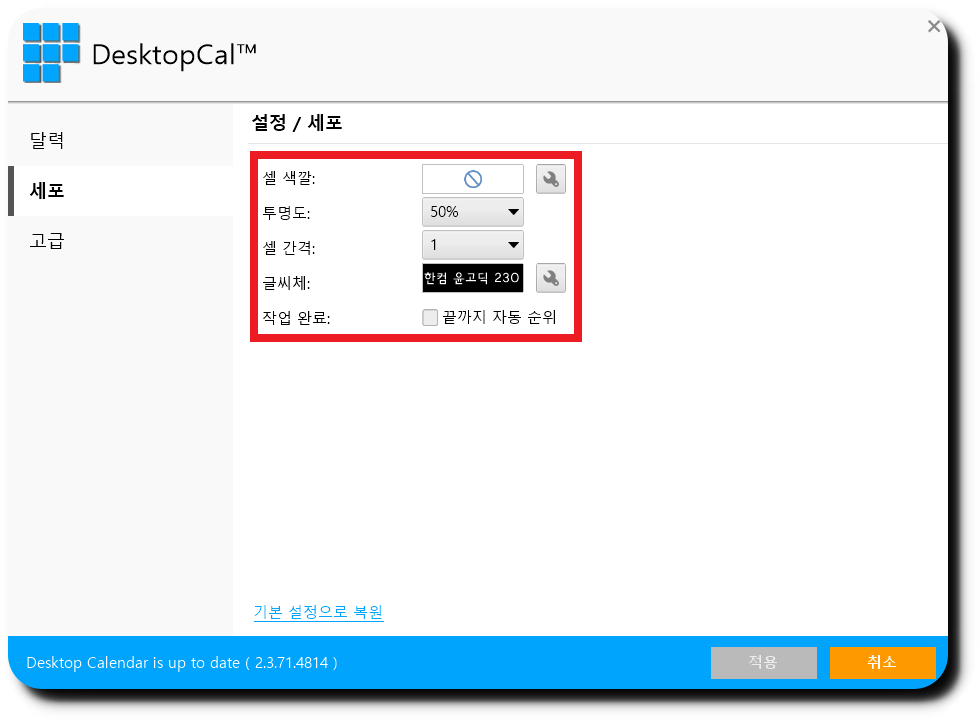Click the 적용 apply button
The height and width of the screenshot is (721, 980).
[763, 662]
